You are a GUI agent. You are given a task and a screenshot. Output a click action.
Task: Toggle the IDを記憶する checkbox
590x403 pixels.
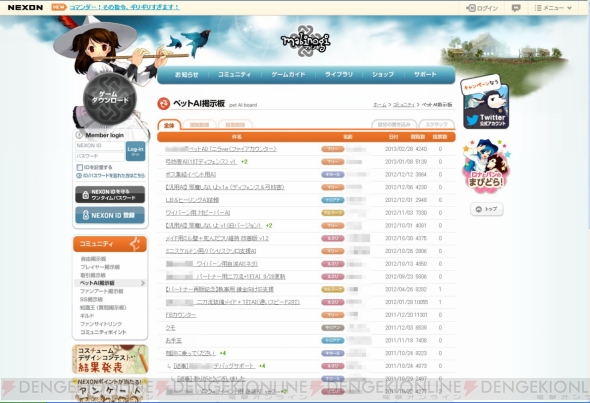[79, 167]
